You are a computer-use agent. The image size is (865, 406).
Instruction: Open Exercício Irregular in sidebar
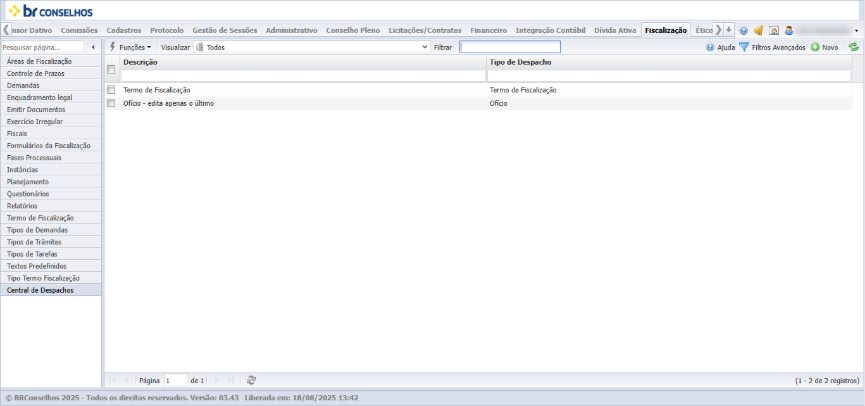click(51, 121)
